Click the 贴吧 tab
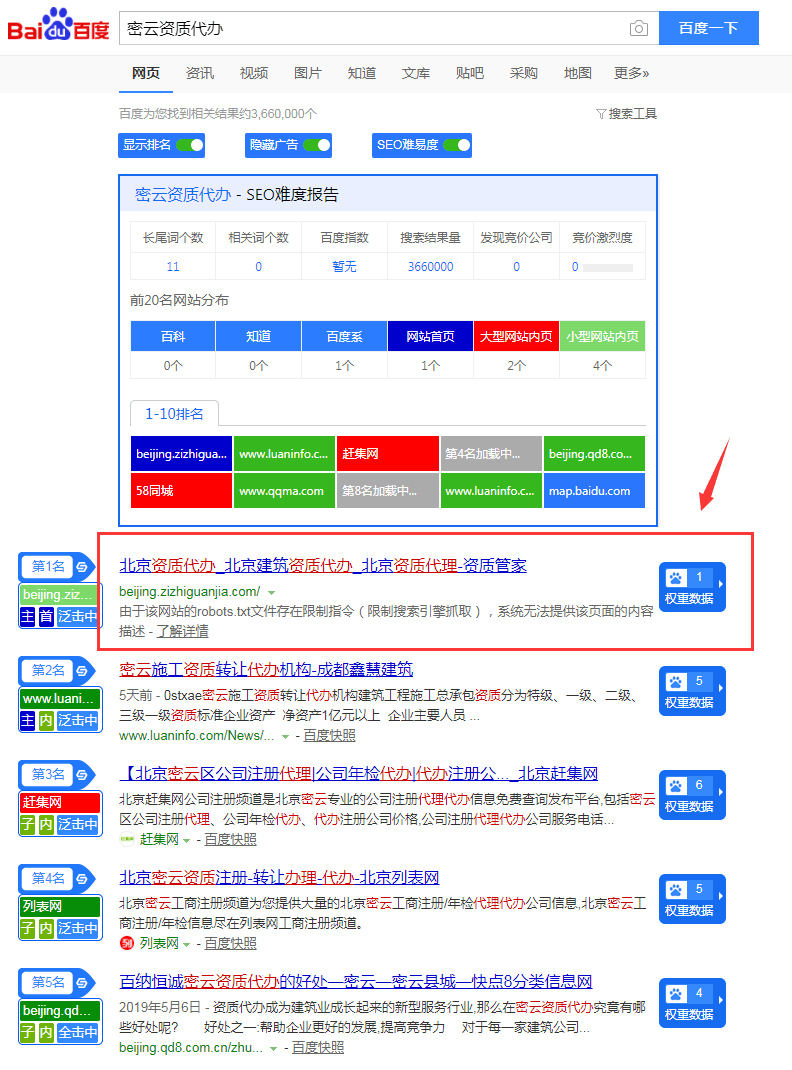792x1070 pixels. (x=469, y=73)
